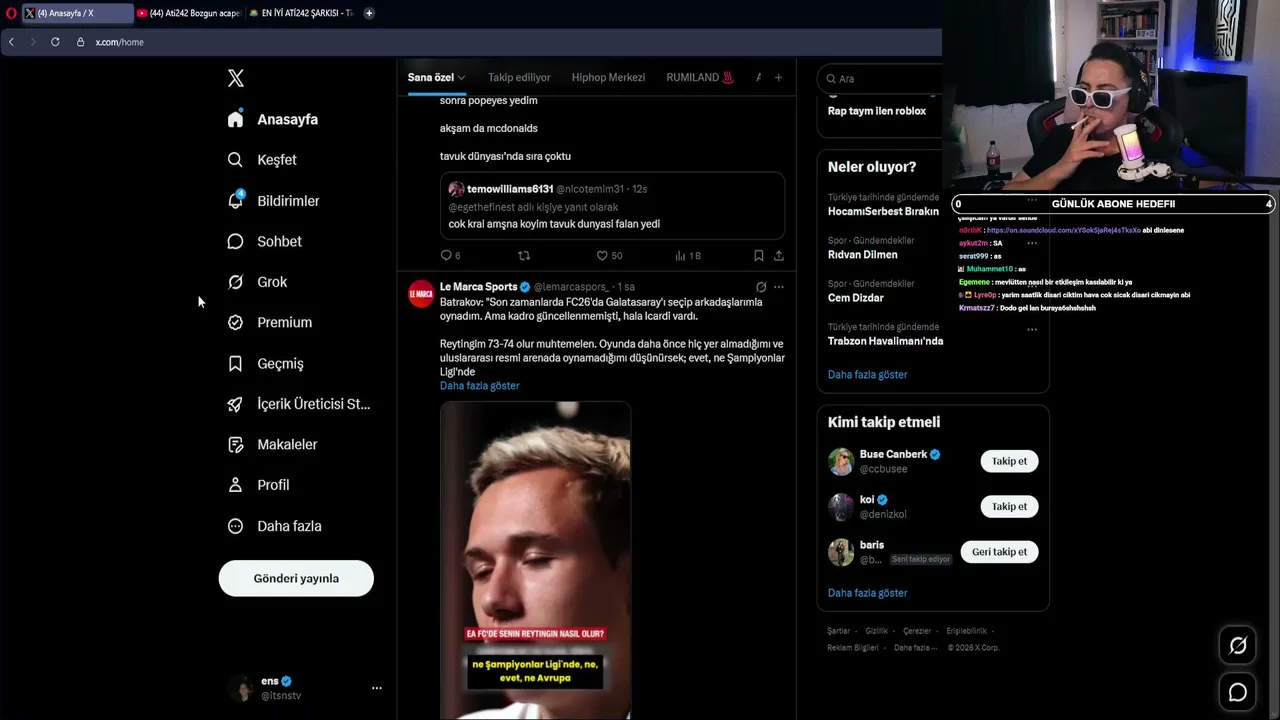Image resolution: width=1280 pixels, height=720 pixels.
Task: Open account switcher menu for ens
Action: [377, 688]
